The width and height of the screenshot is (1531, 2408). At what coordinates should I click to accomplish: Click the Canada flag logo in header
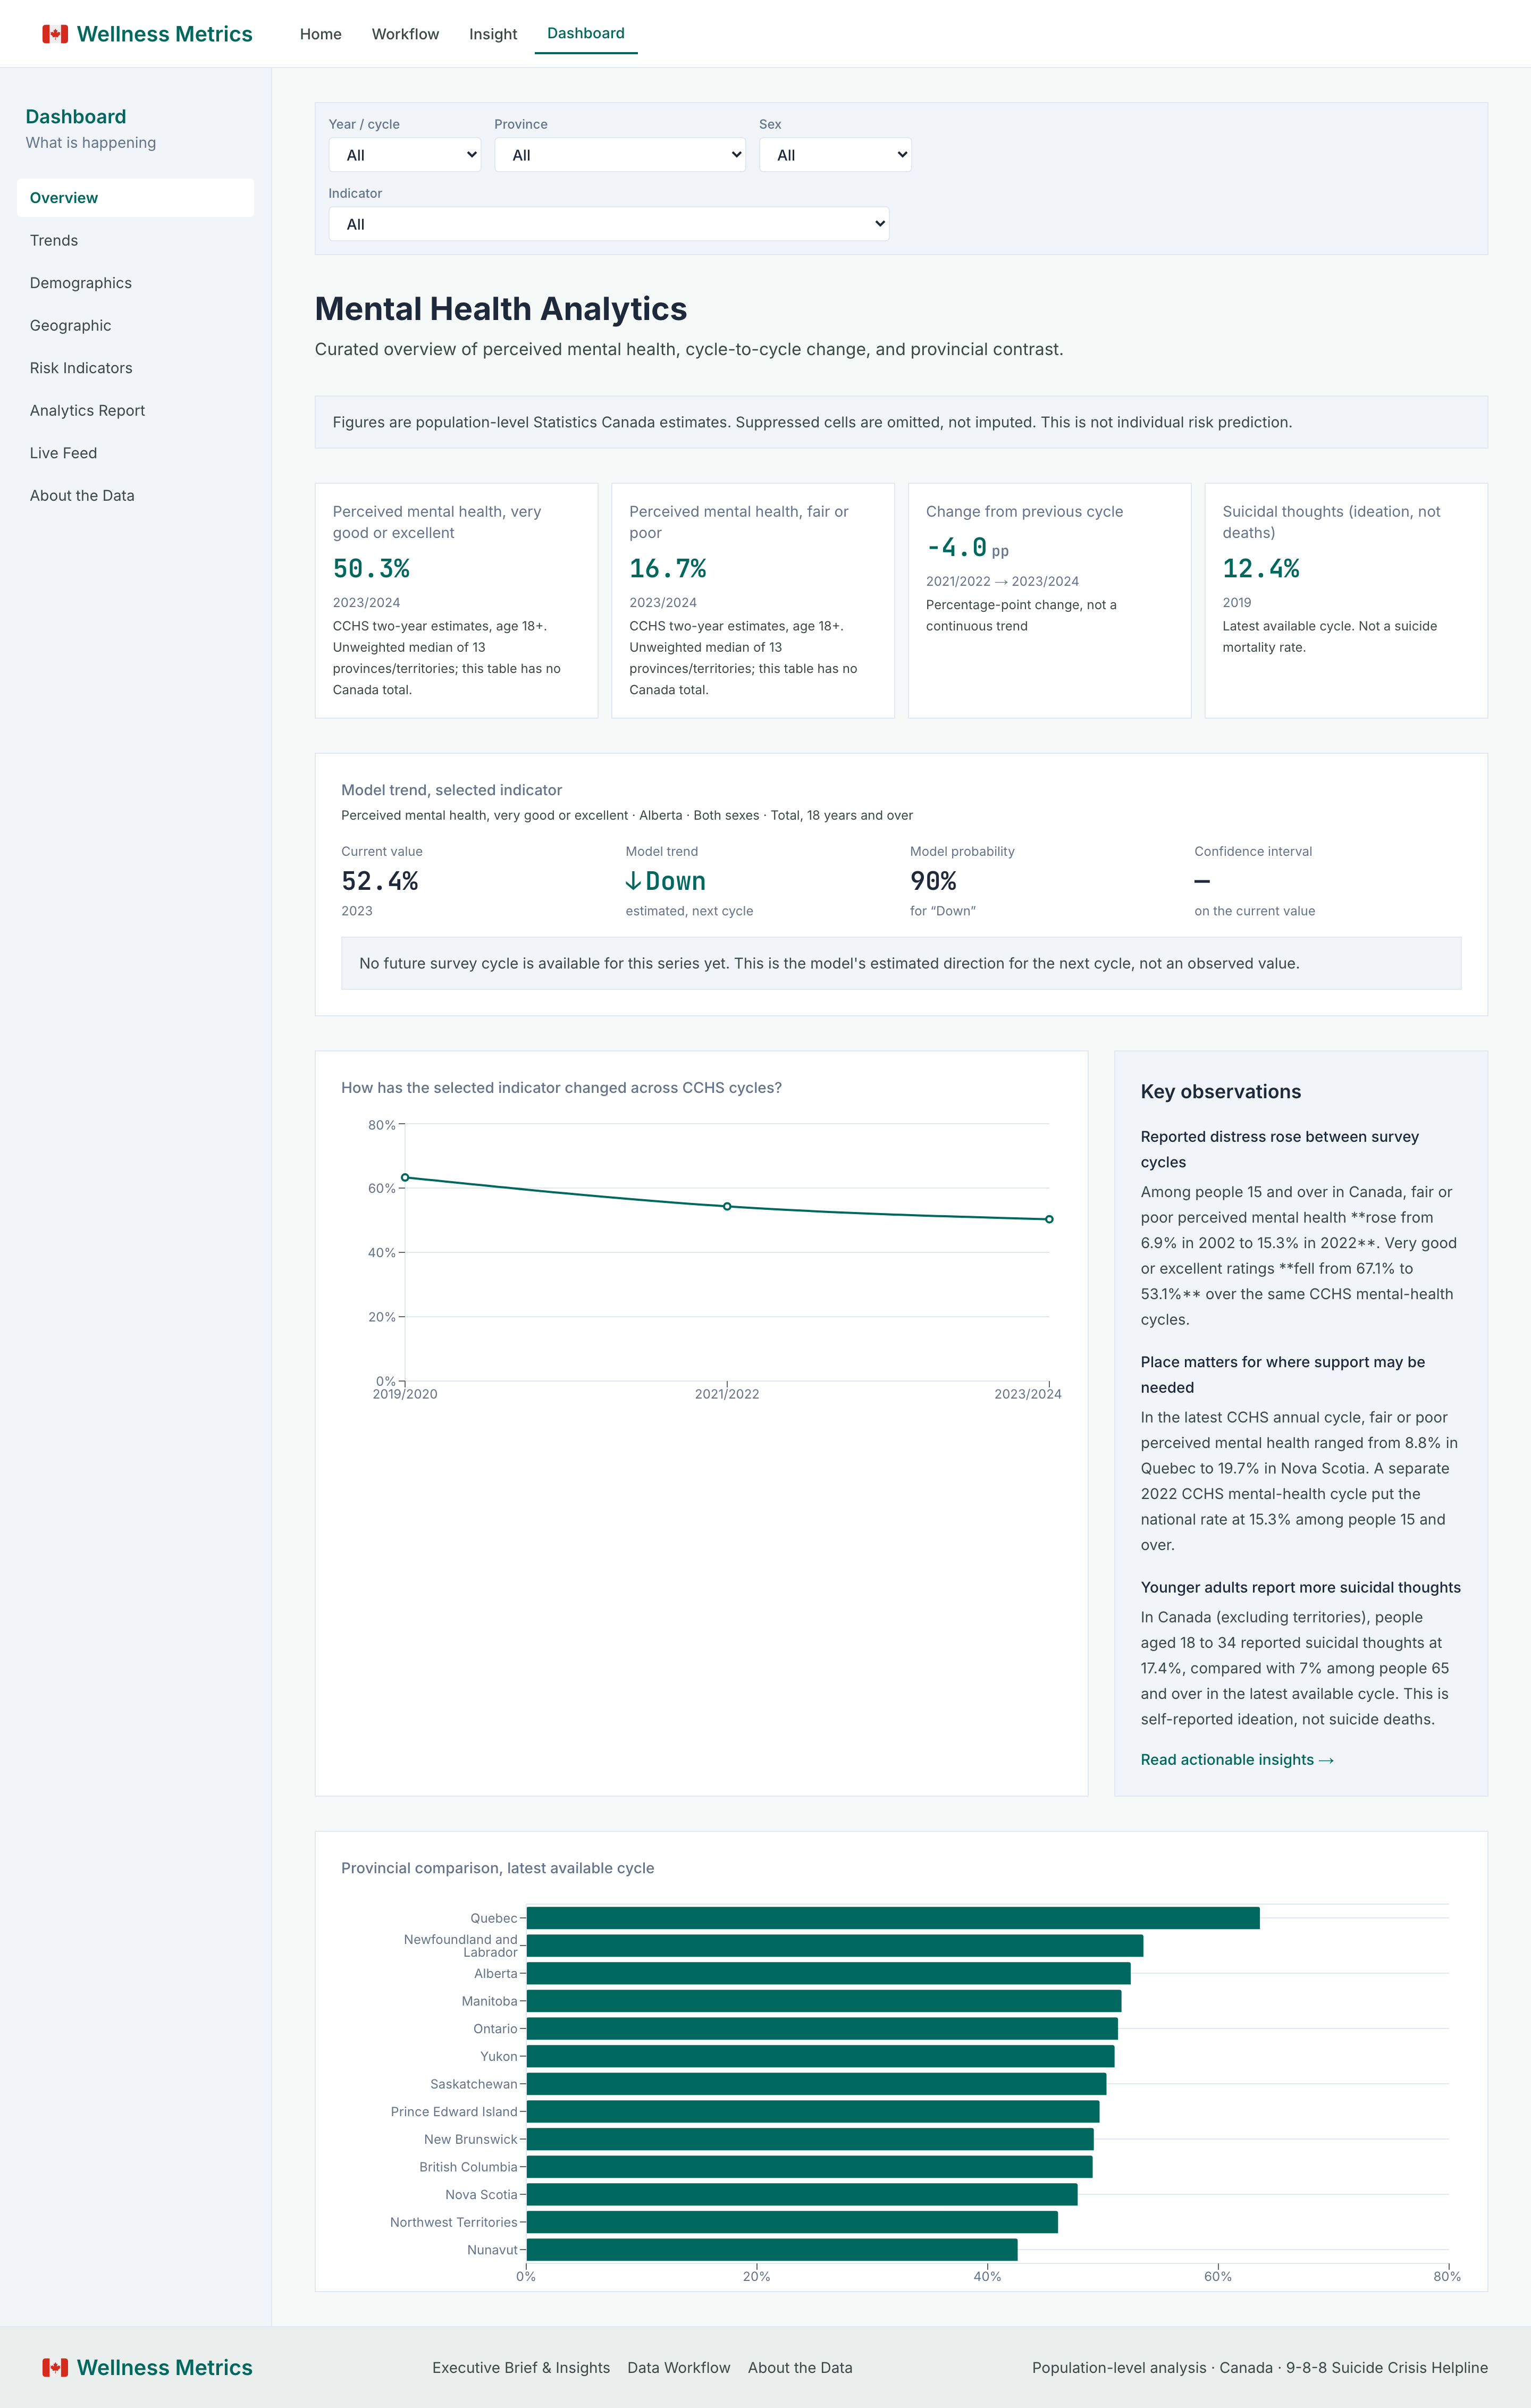55,34
